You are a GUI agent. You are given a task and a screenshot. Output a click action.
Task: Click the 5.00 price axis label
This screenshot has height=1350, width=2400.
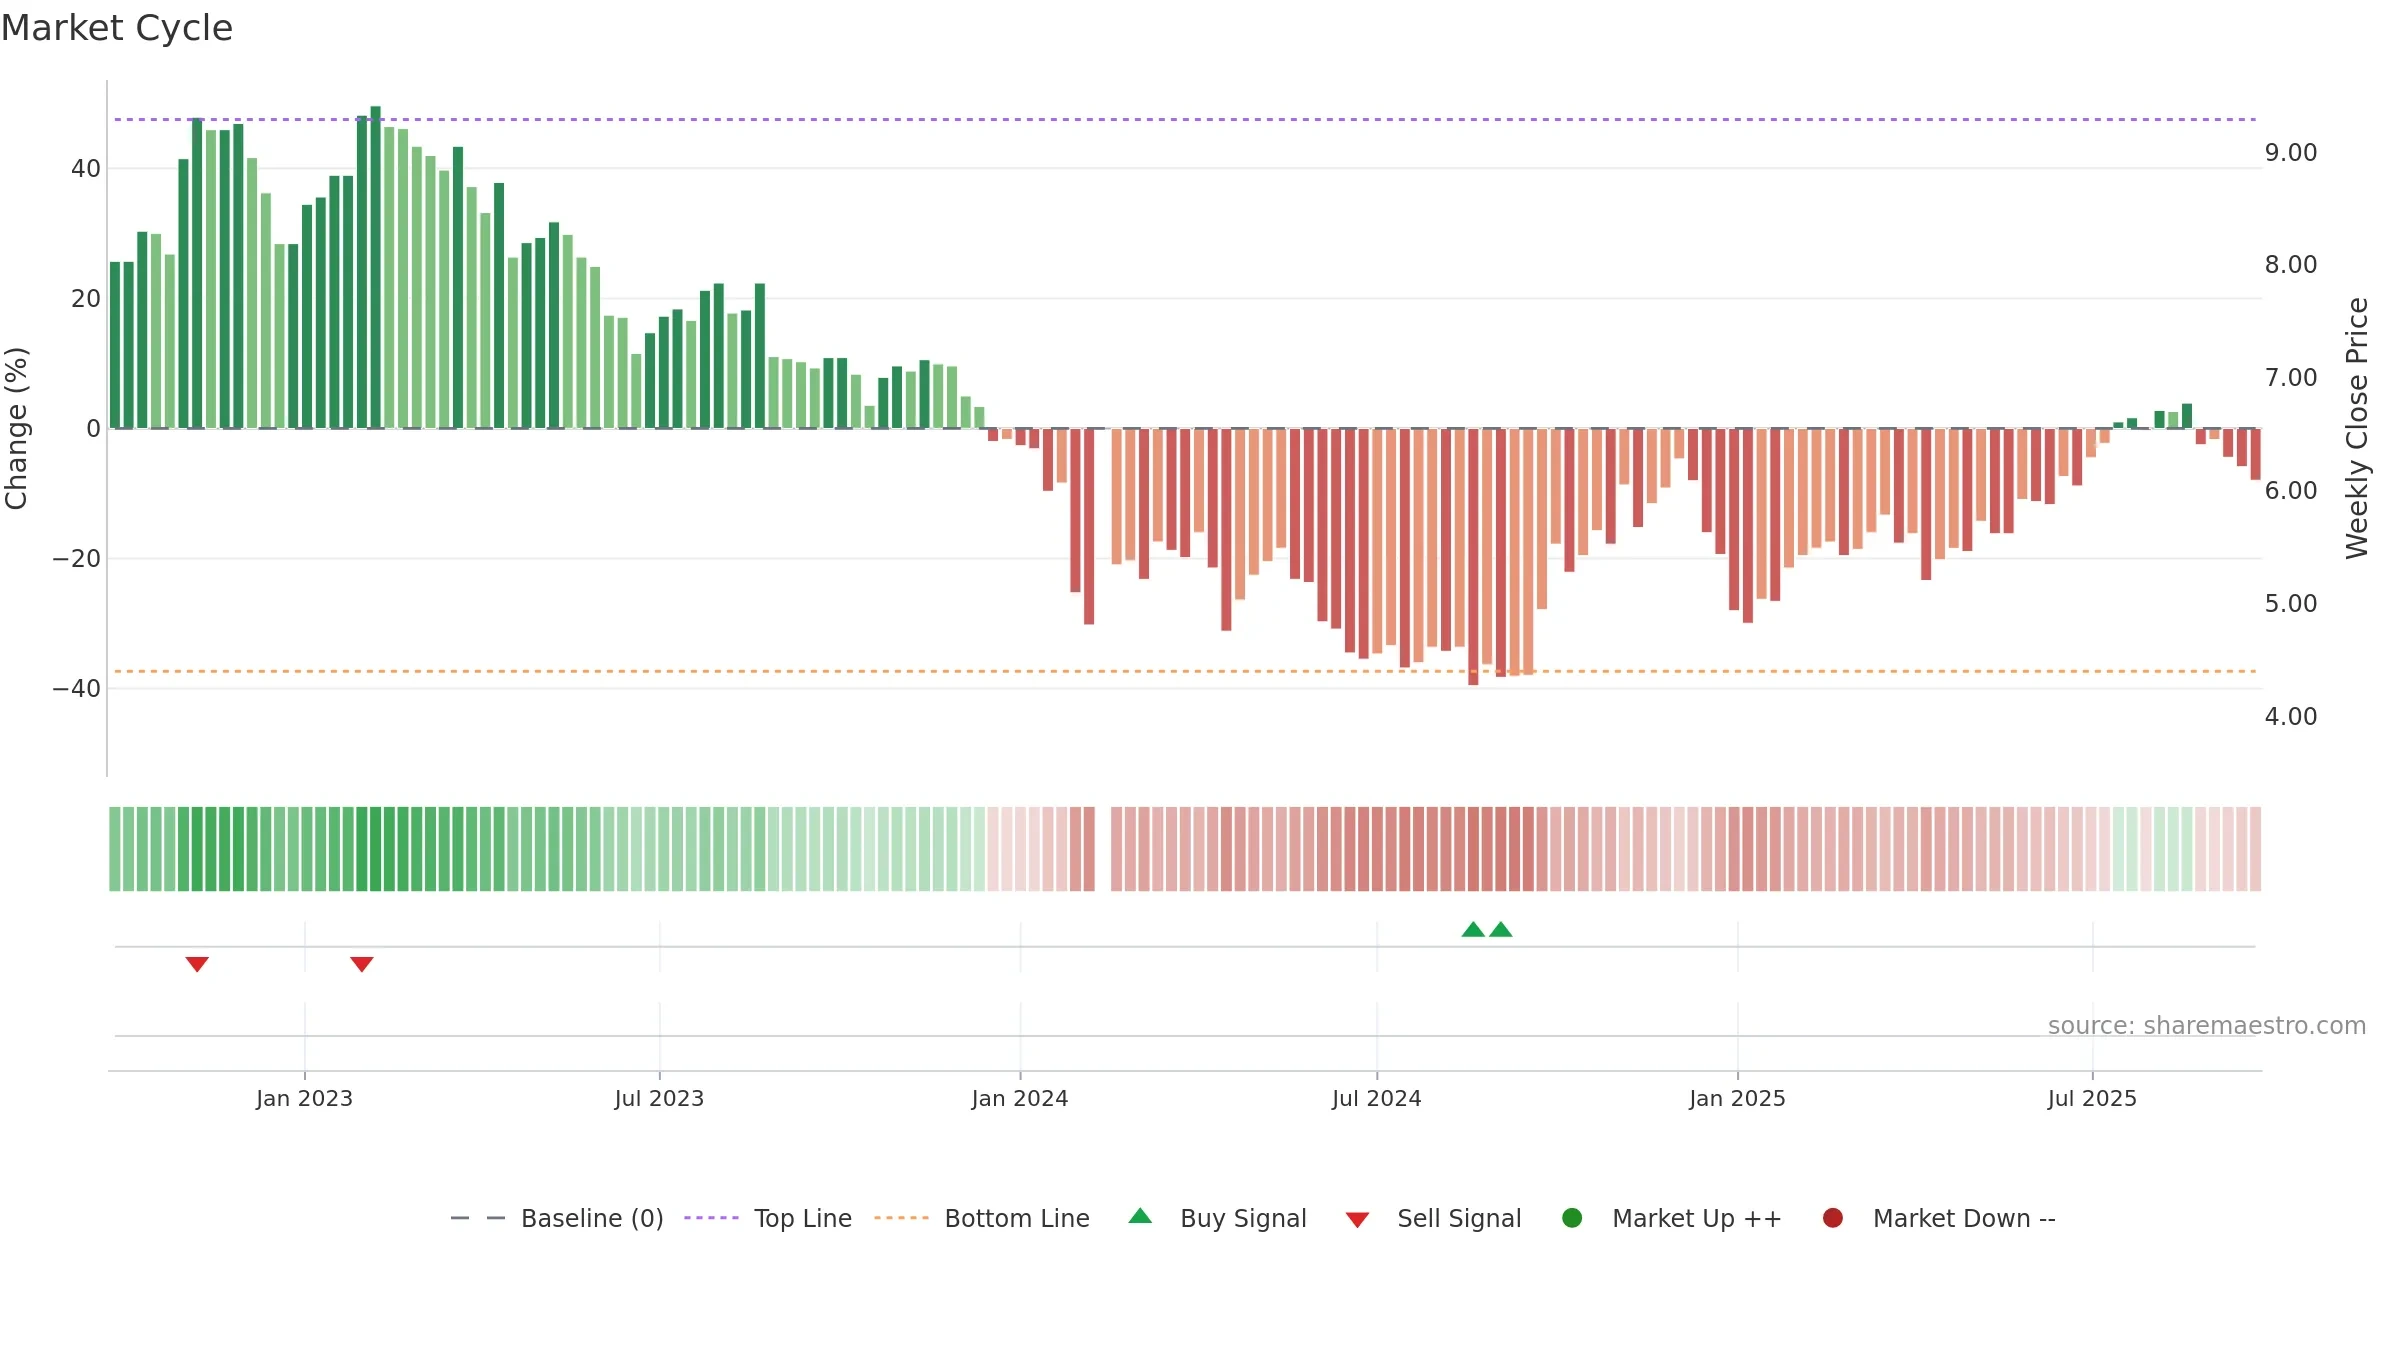2291,604
